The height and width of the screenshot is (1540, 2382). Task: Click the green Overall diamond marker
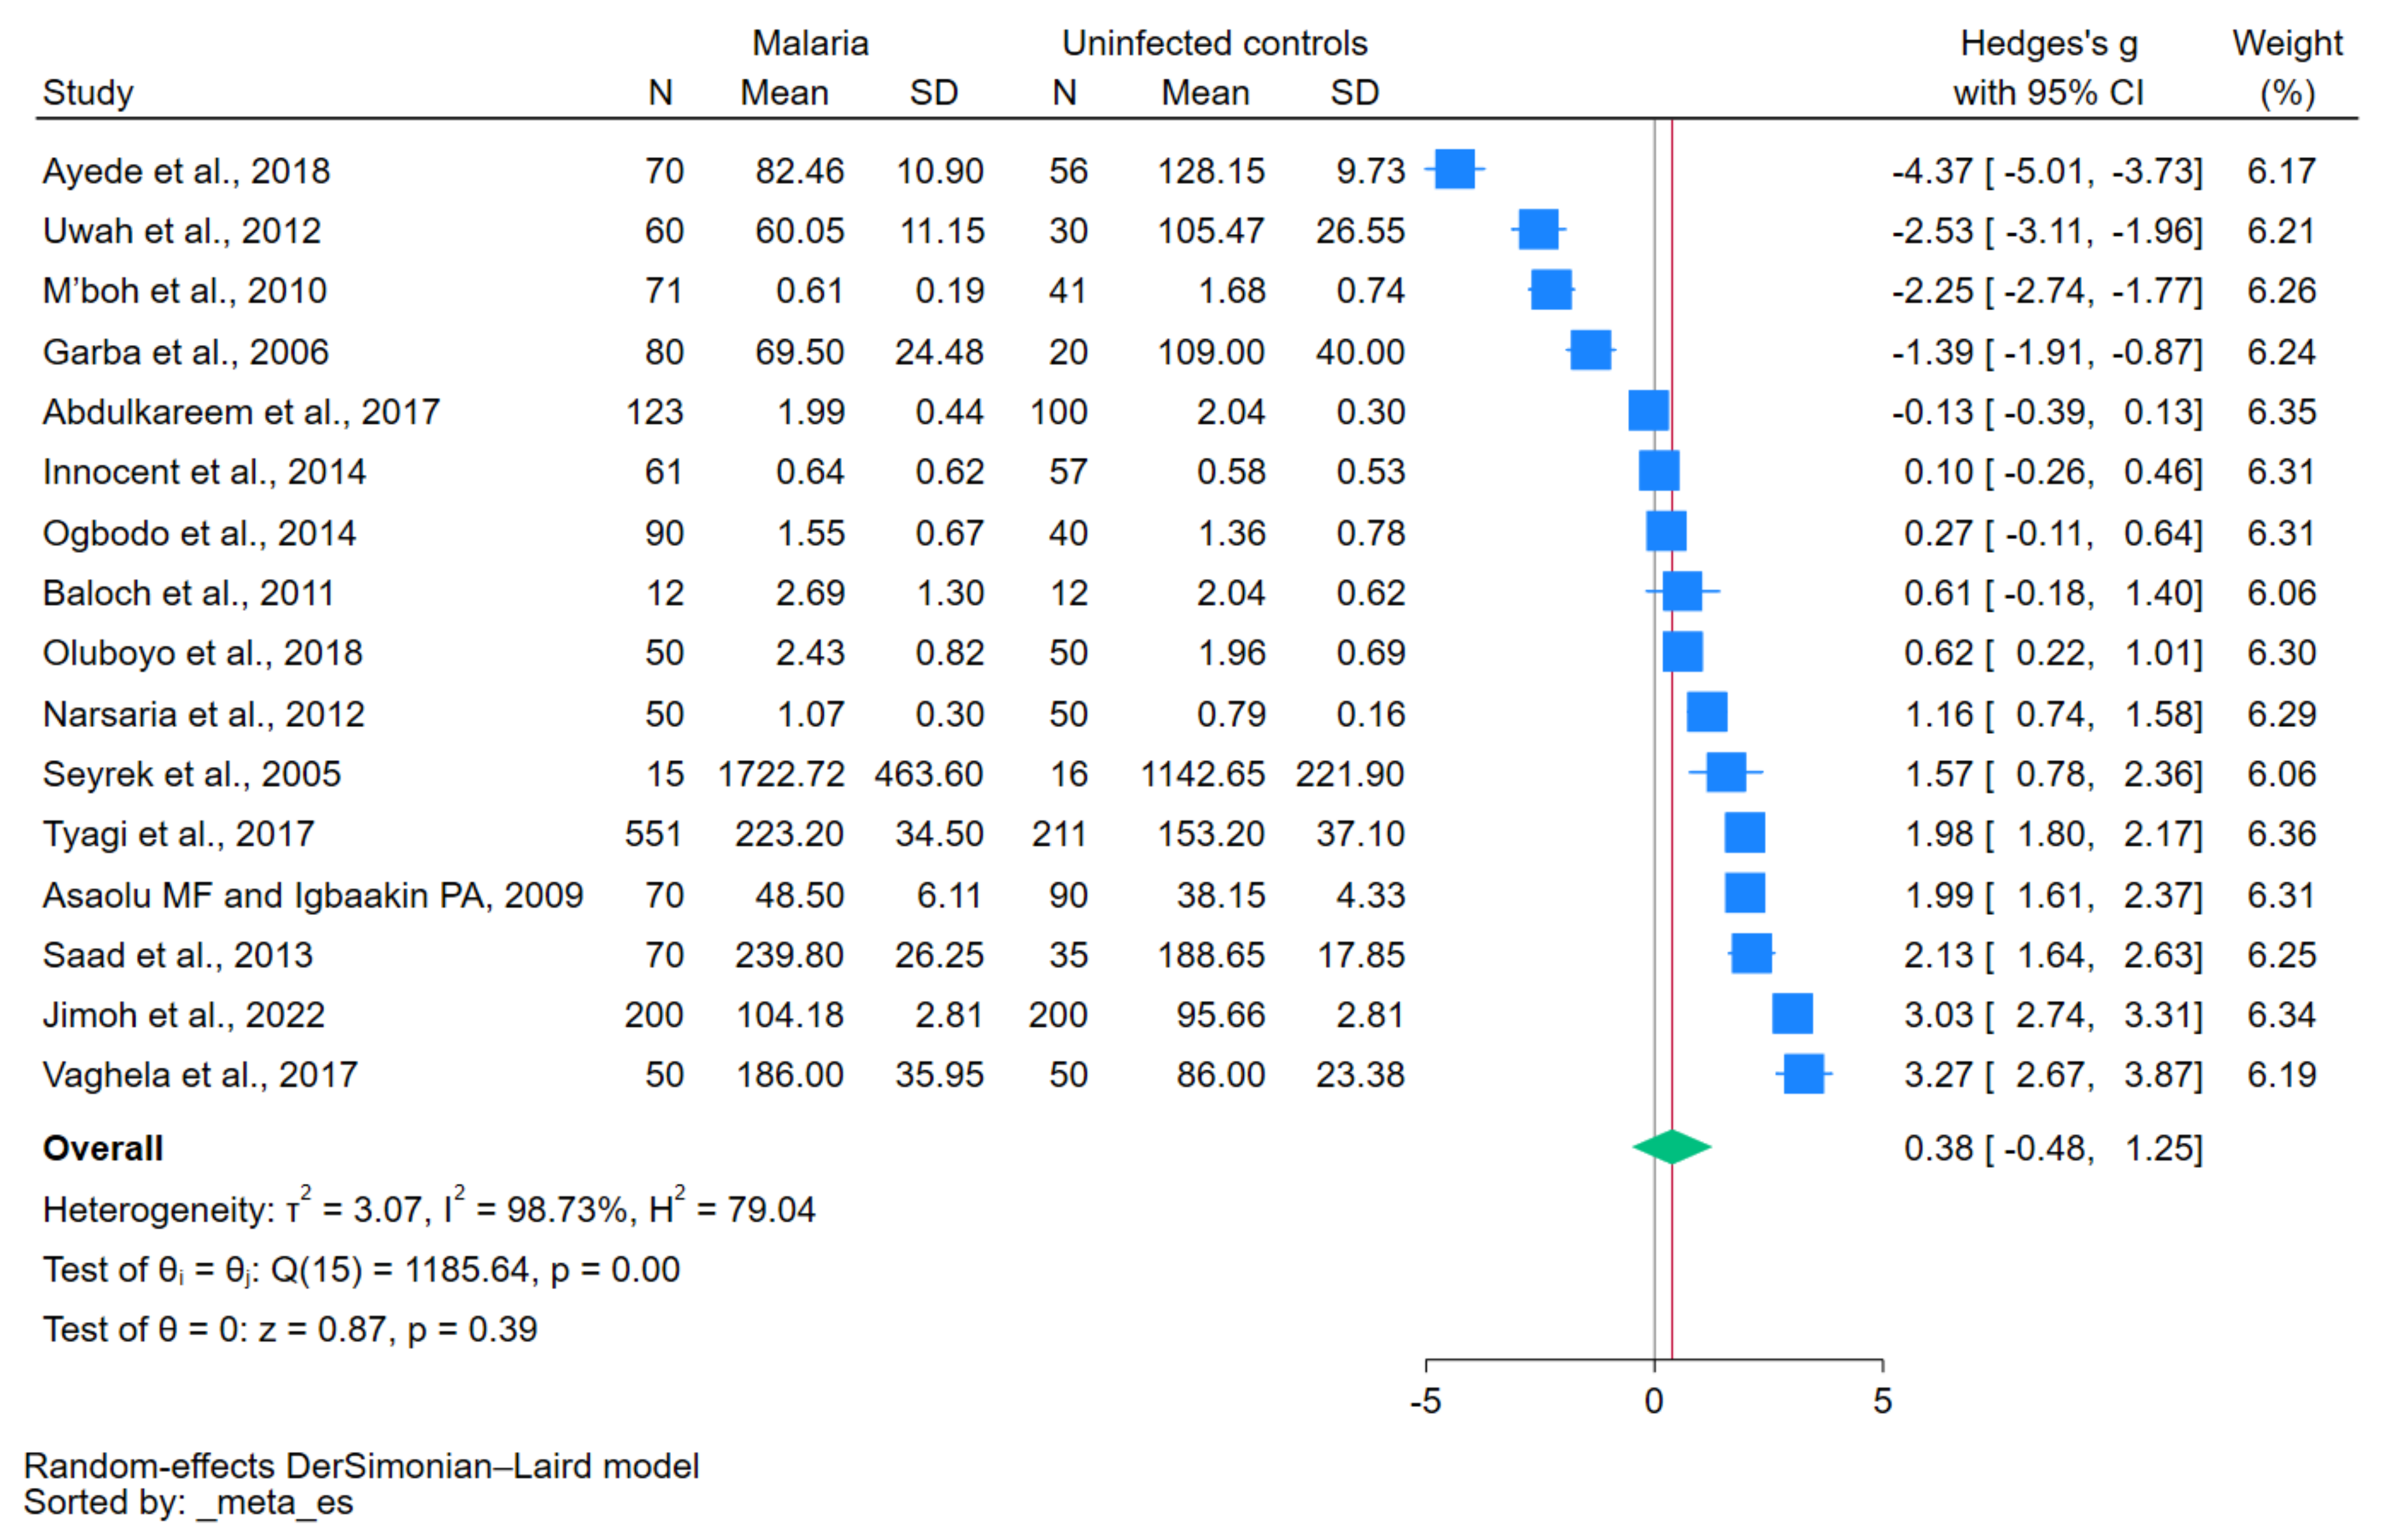[x=1671, y=1147]
